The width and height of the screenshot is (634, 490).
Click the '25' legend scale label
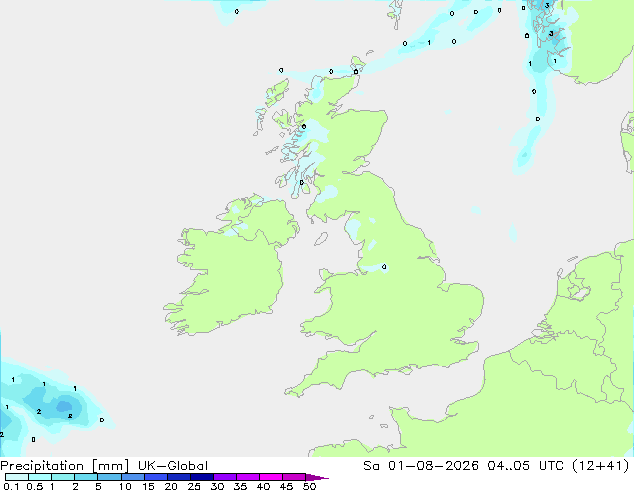194,486
